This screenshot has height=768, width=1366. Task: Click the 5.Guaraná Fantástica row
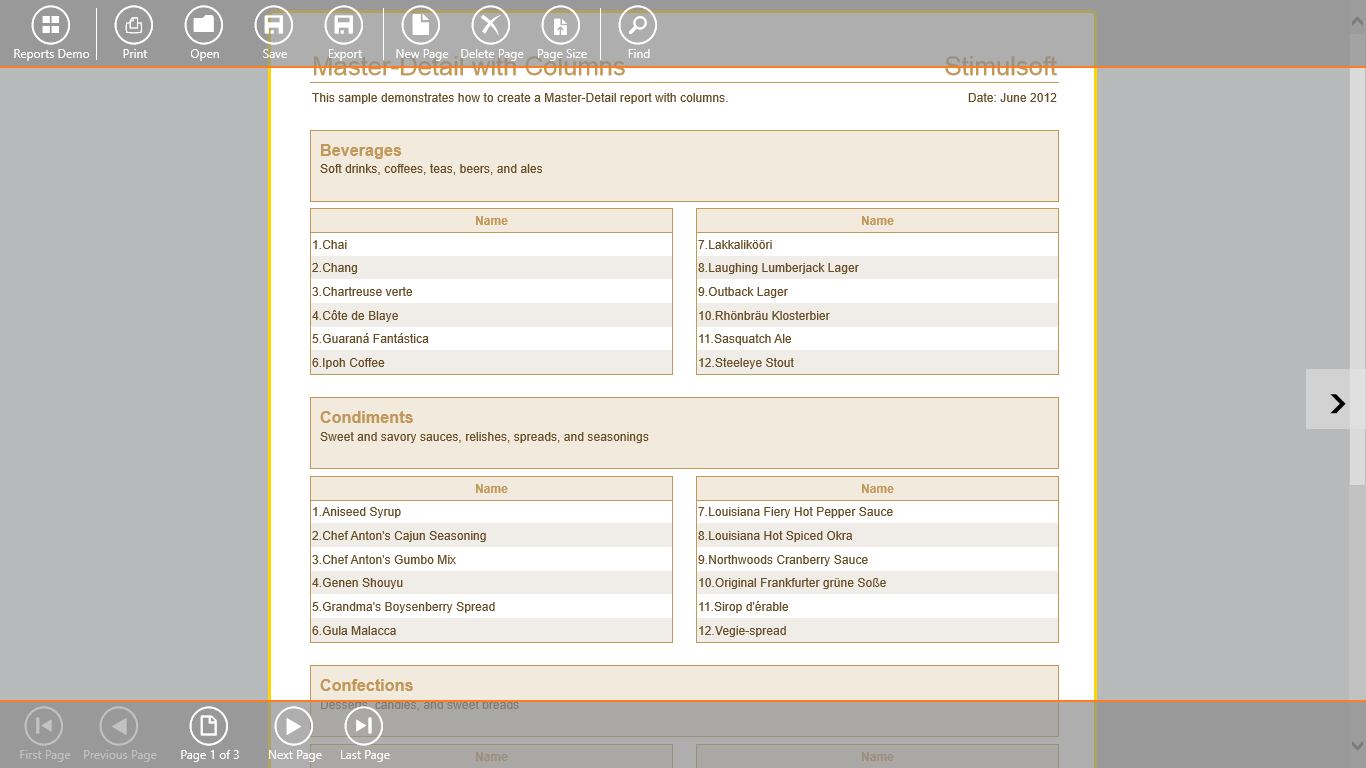pos(491,339)
